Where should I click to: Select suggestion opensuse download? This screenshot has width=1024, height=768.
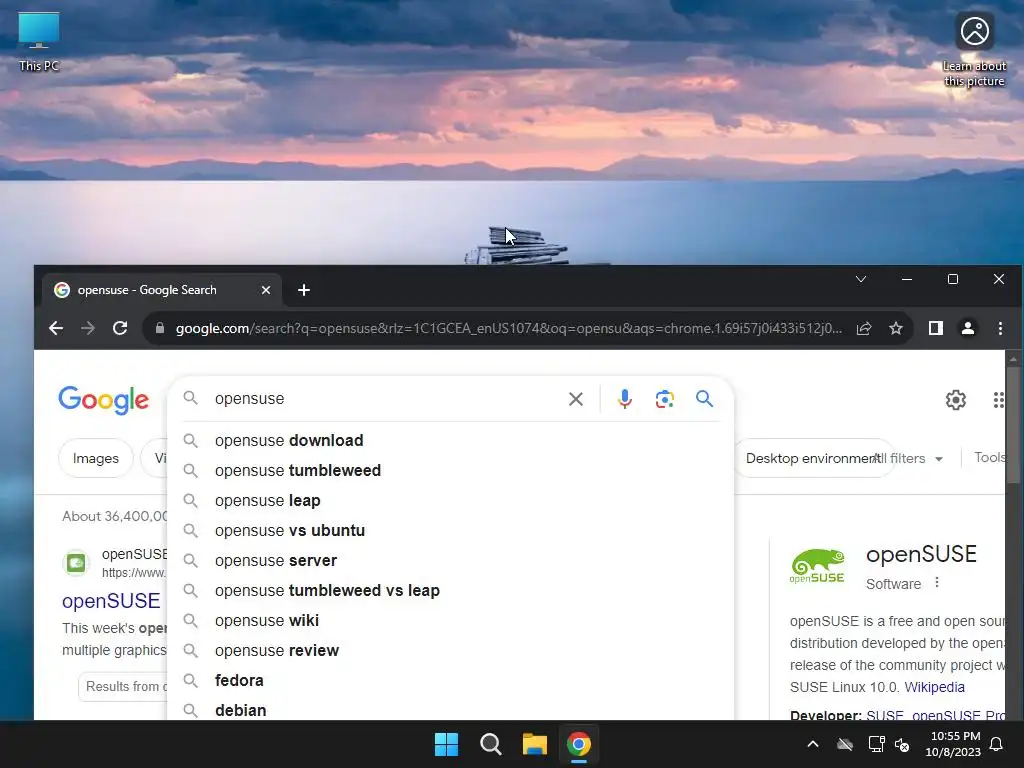tap(451, 440)
